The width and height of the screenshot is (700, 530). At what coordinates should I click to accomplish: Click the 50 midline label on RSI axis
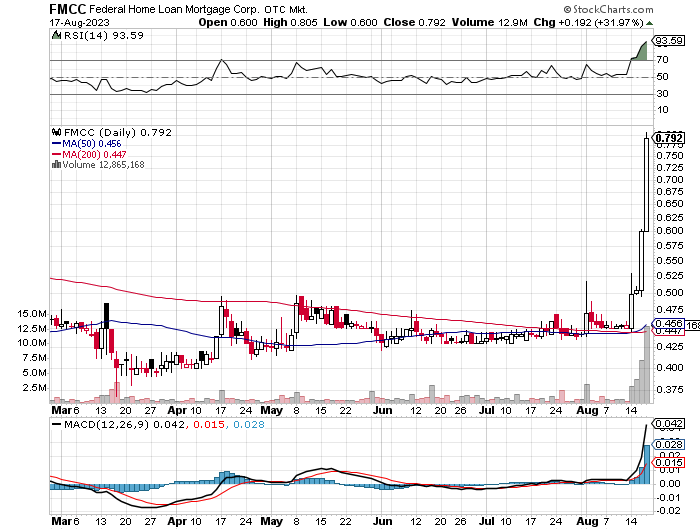pyautogui.click(x=662, y=77)
